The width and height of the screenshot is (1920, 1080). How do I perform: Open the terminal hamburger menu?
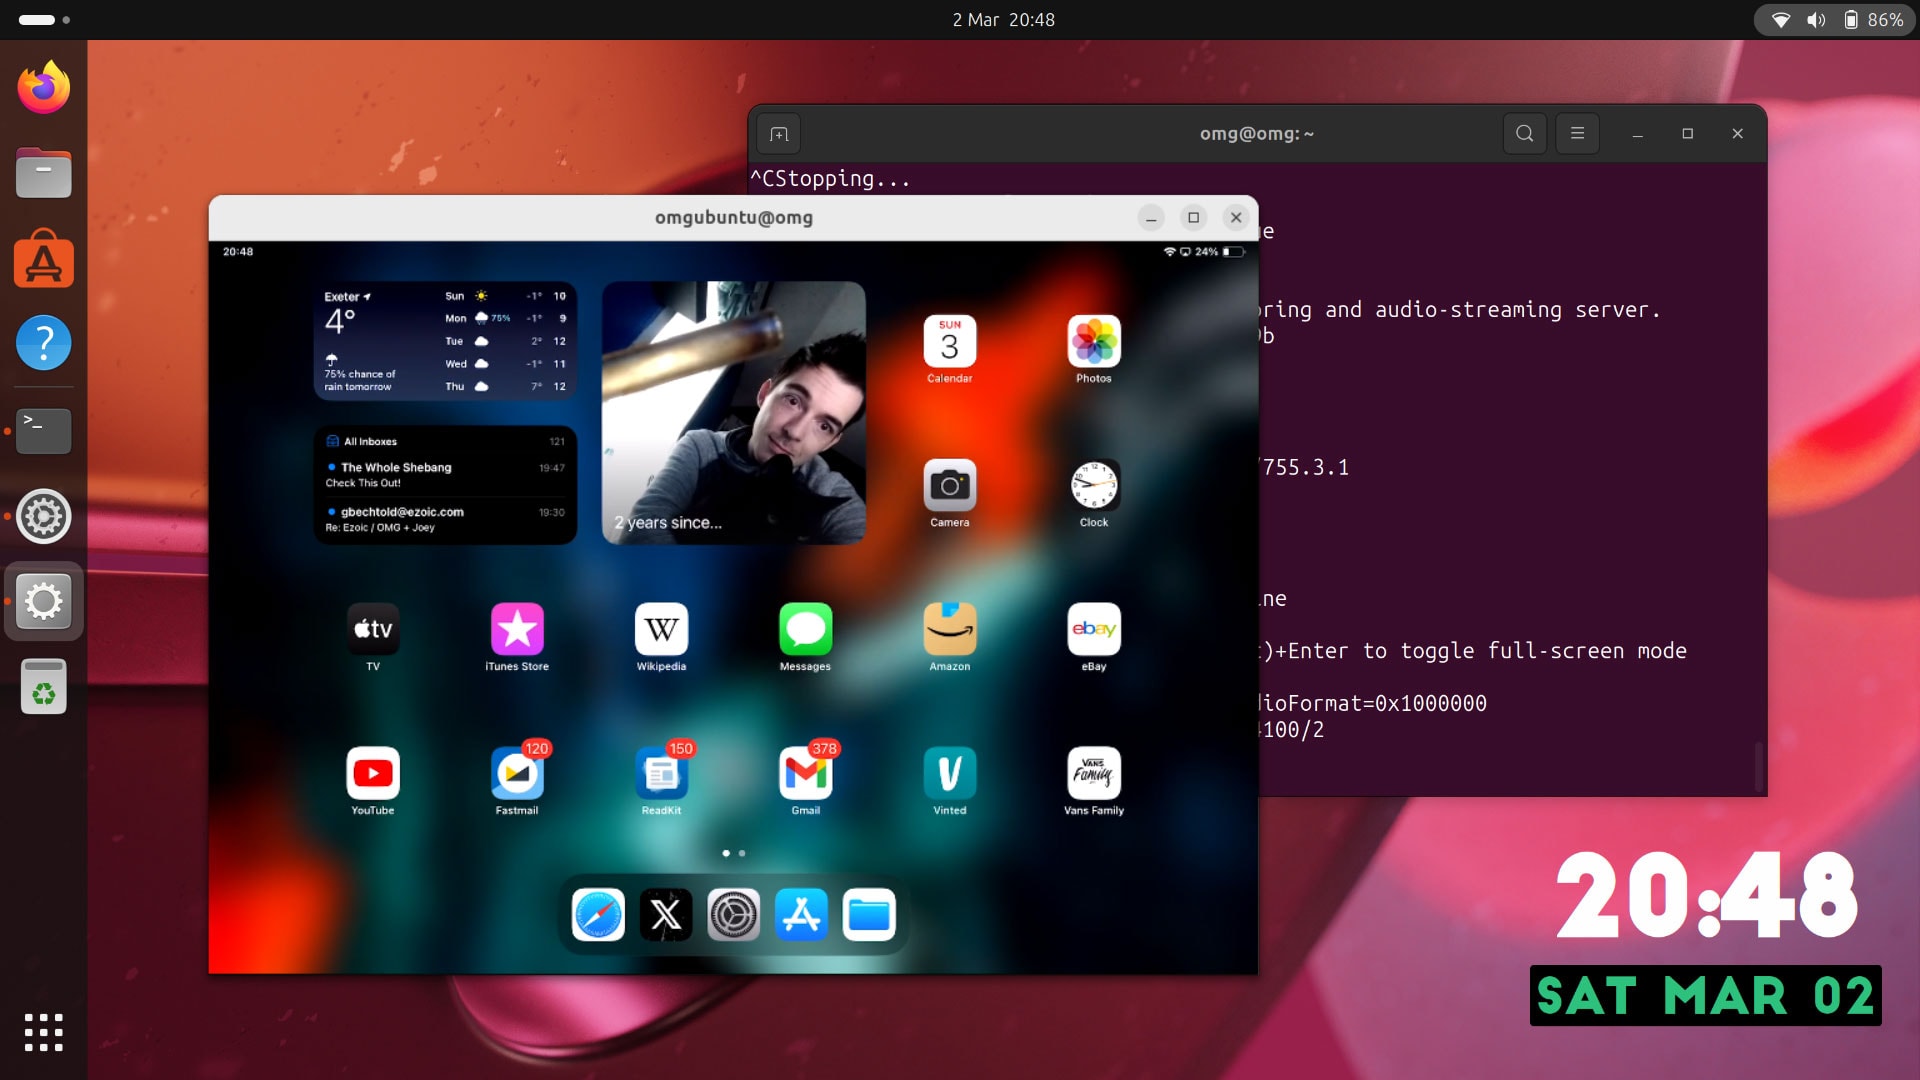click(x=1577, y=133)
